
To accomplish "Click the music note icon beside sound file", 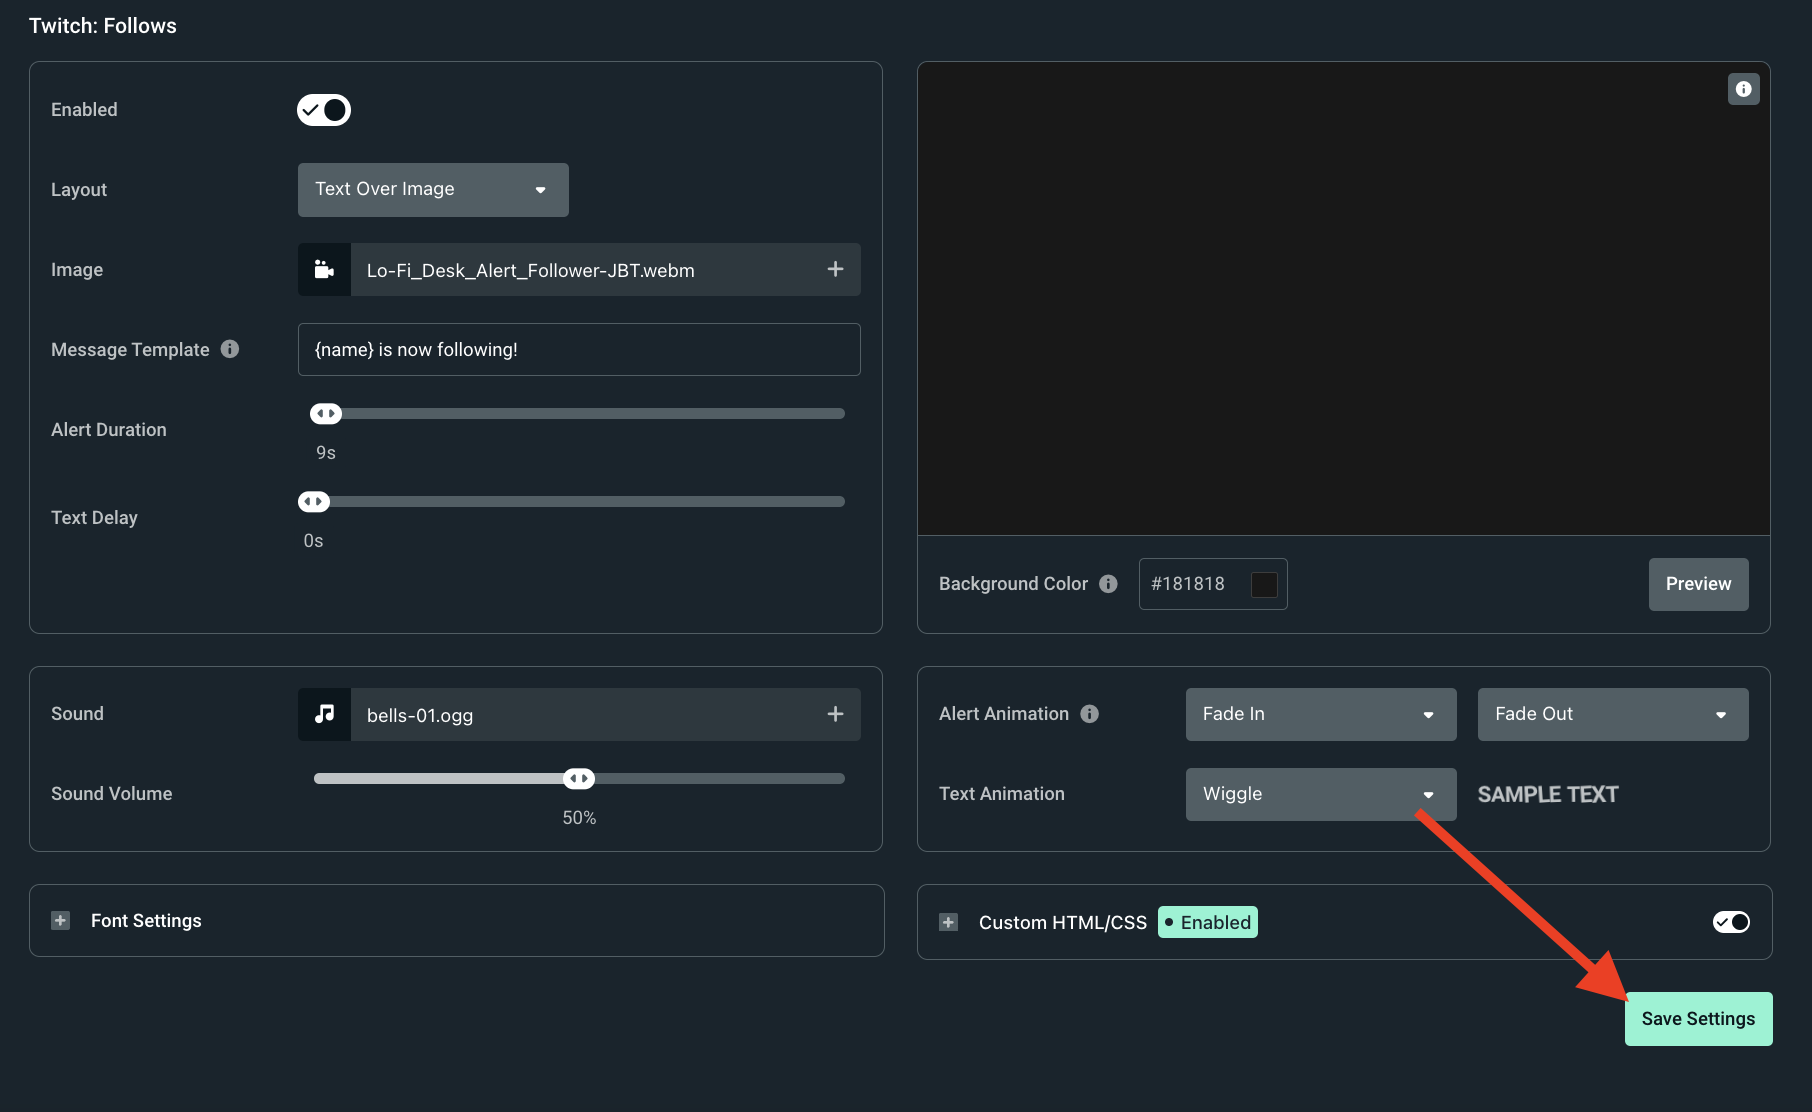I will (x=324, y=714).
